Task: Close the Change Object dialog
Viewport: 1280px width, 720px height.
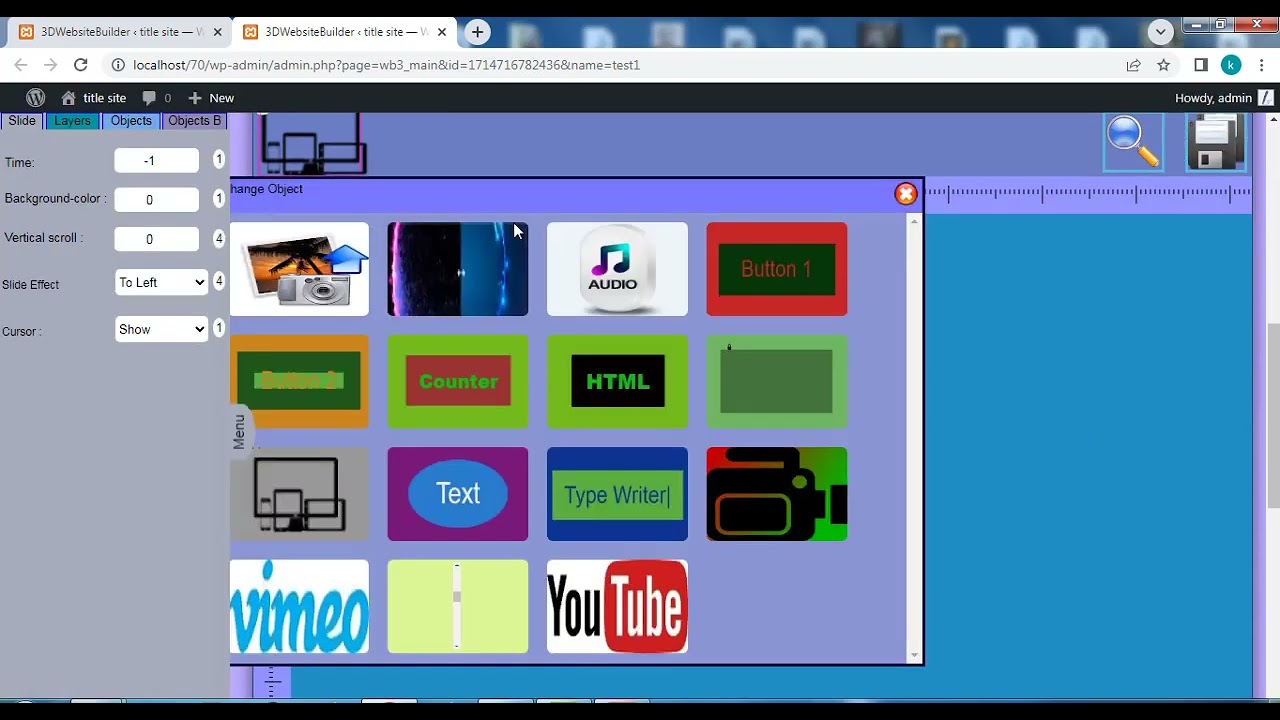Action: [x=906, y=194]
